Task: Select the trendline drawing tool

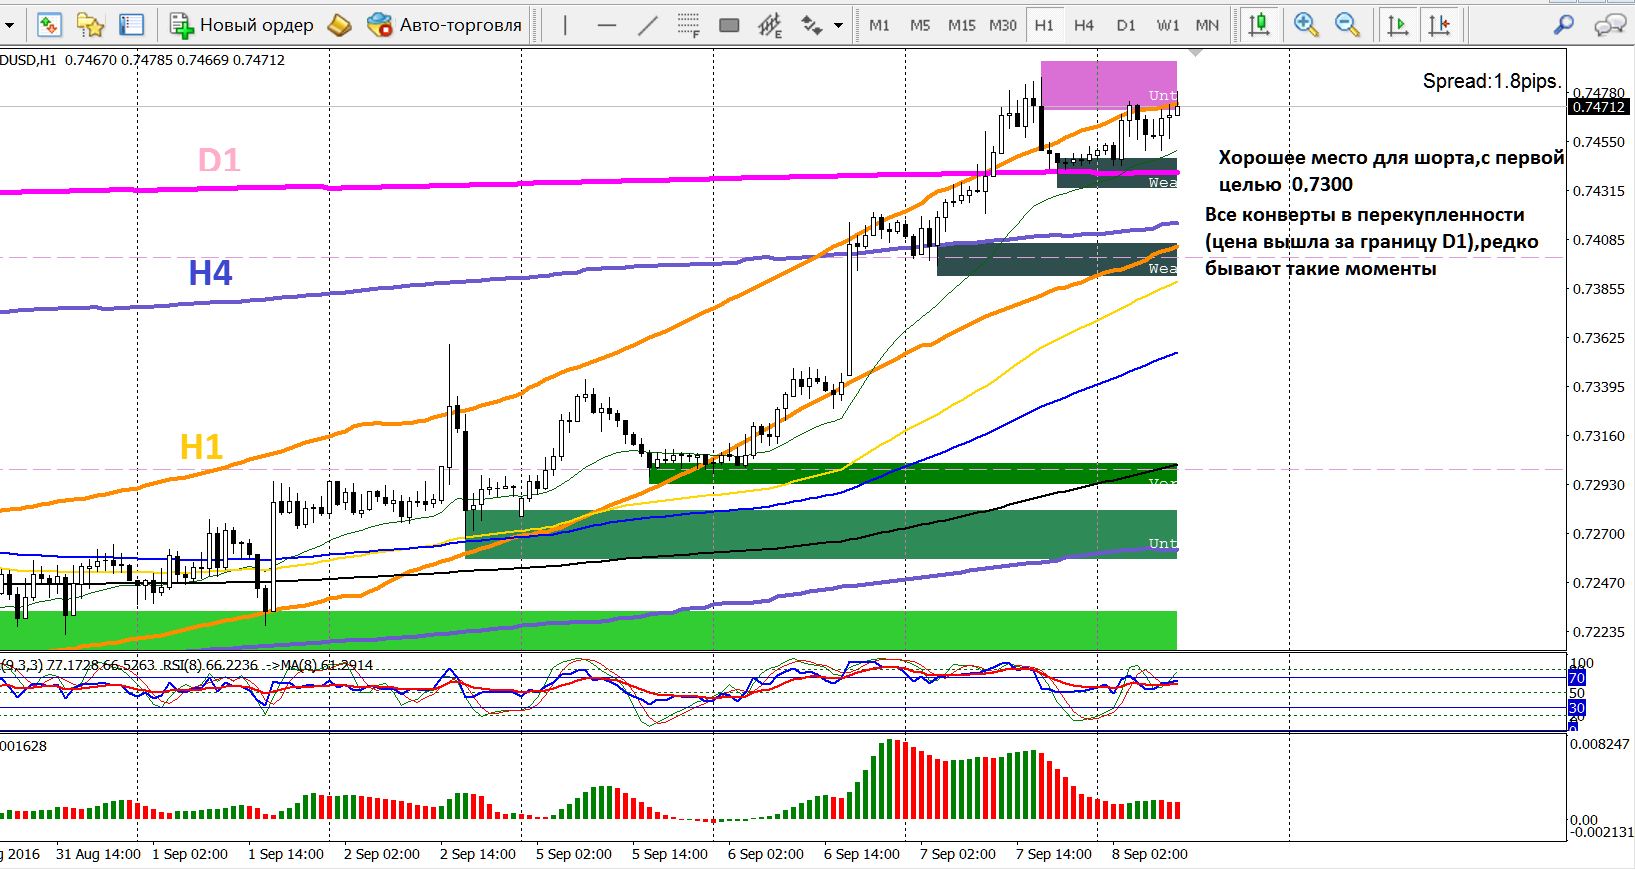Action: tap(648, 25)
